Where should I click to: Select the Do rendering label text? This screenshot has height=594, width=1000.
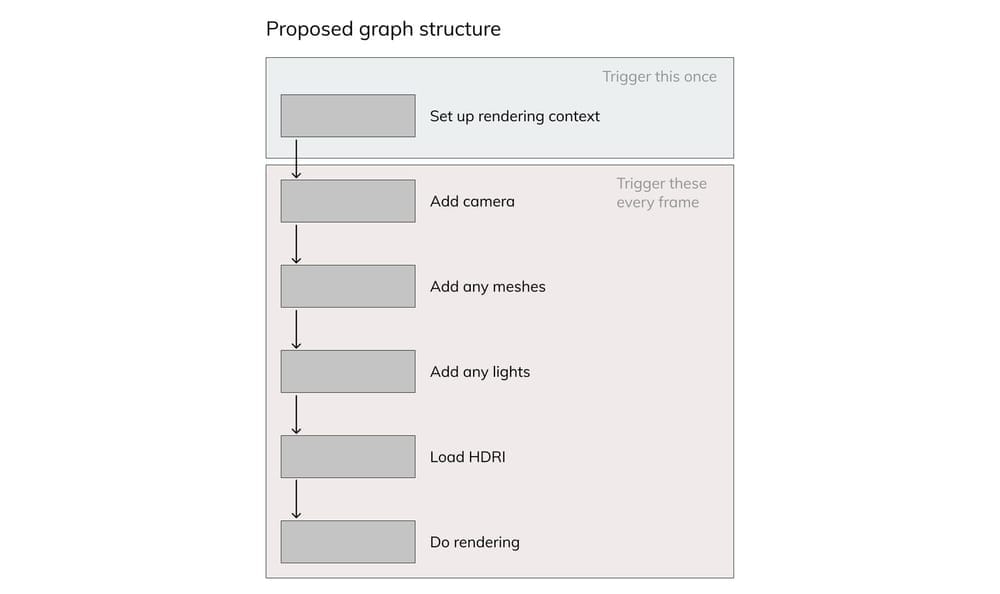(x=474, y=542)
